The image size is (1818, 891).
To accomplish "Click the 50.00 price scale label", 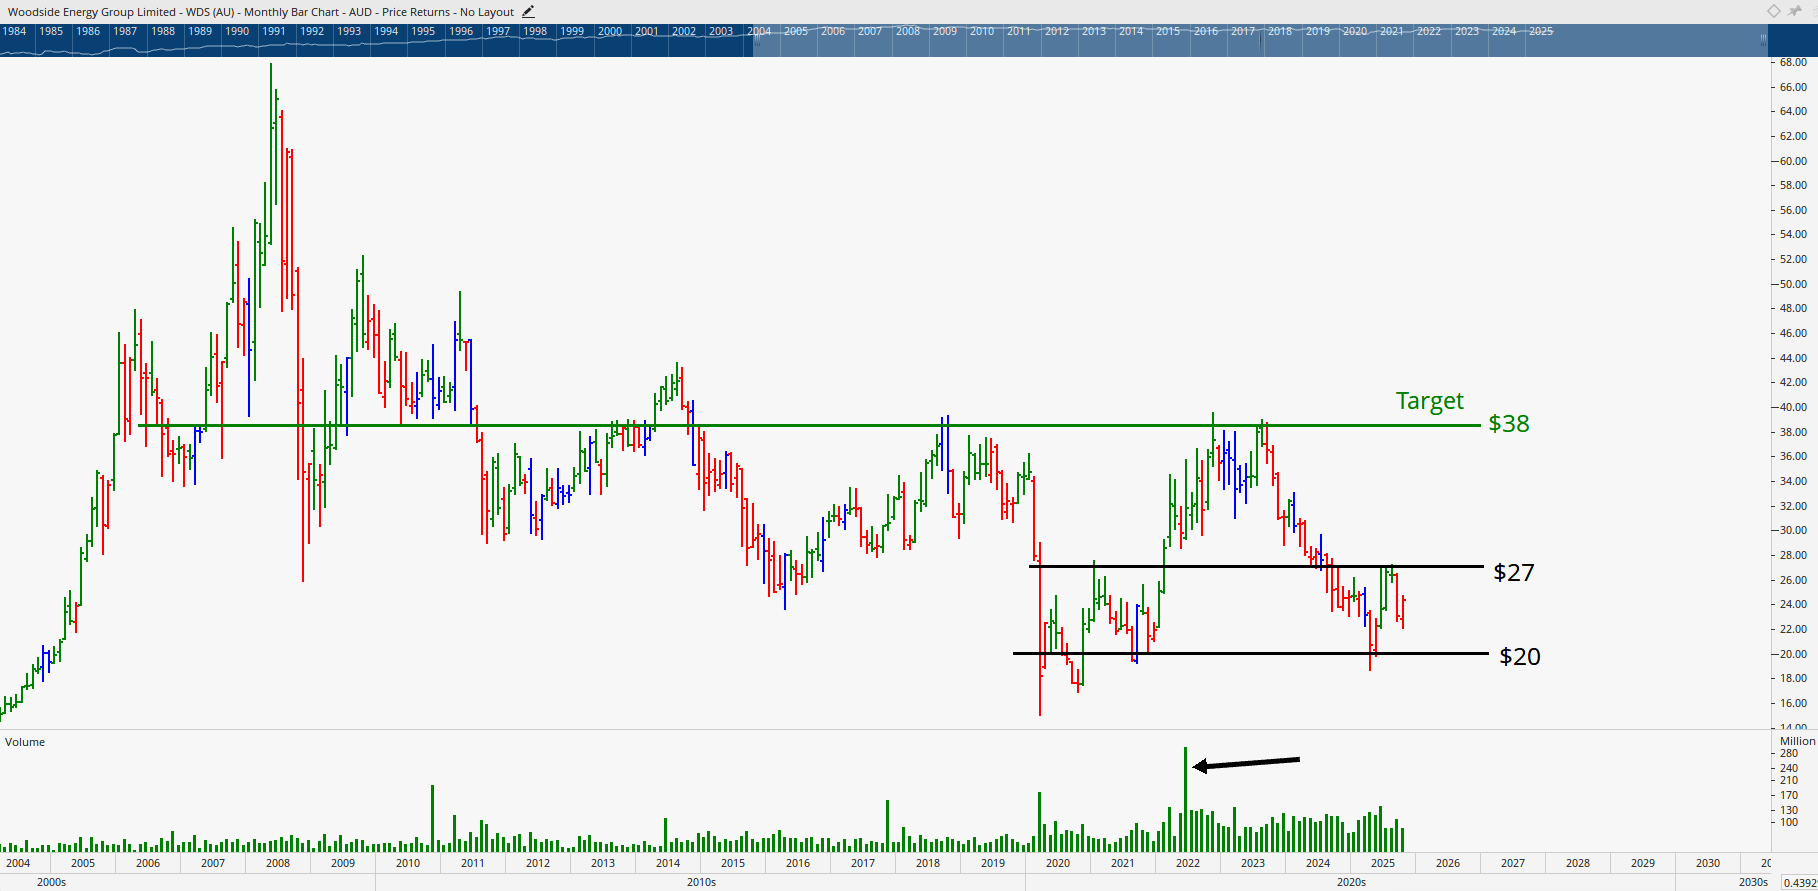I will 1793,284.
